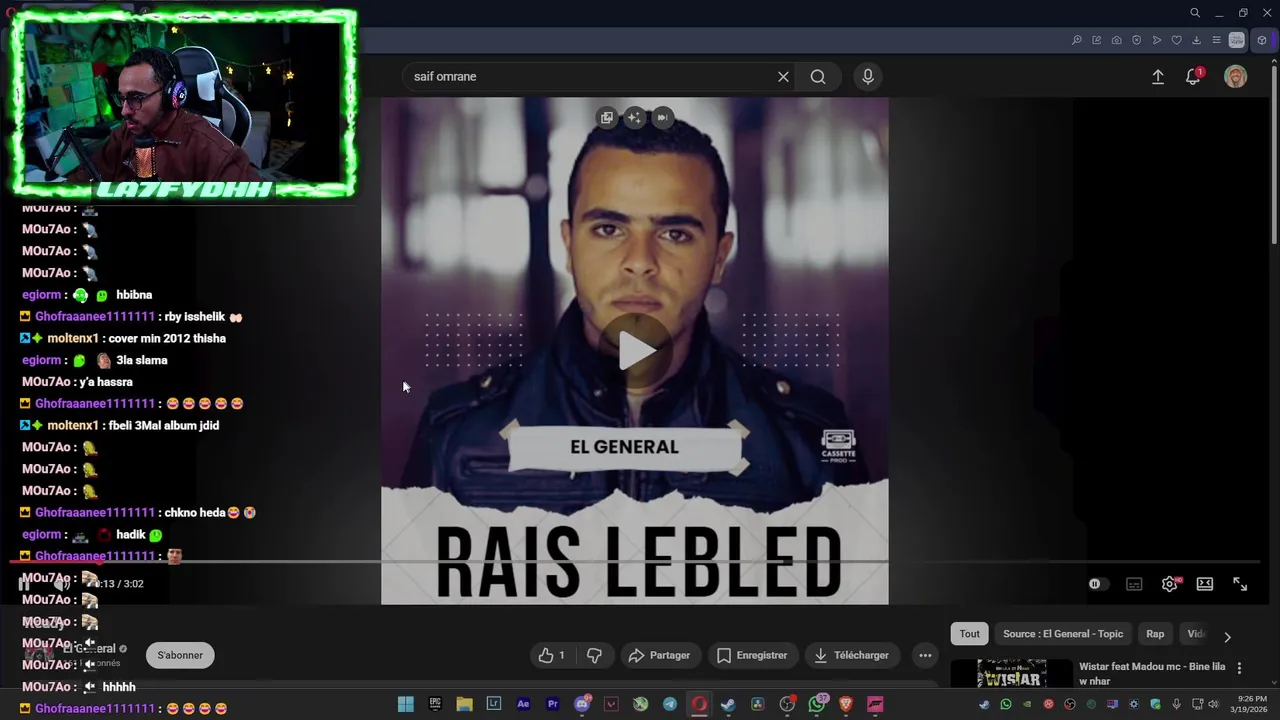Open Adobe After Effects from taskbar
1280x720 pixels.
(x=523, y=704)
